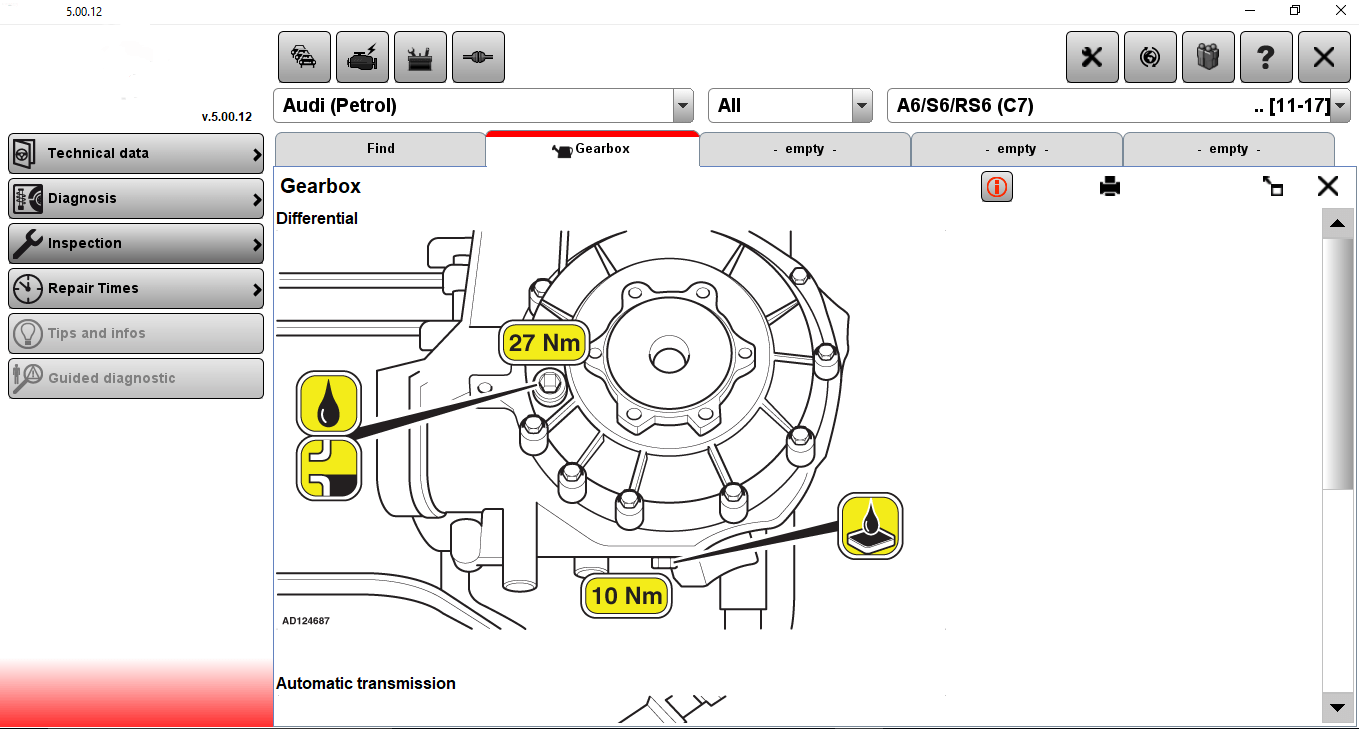This screenshot has height=729, width=1359.
Task: Open the A6/S6/RS6 (C7) variant dropdown
Action: (1338, 105)
